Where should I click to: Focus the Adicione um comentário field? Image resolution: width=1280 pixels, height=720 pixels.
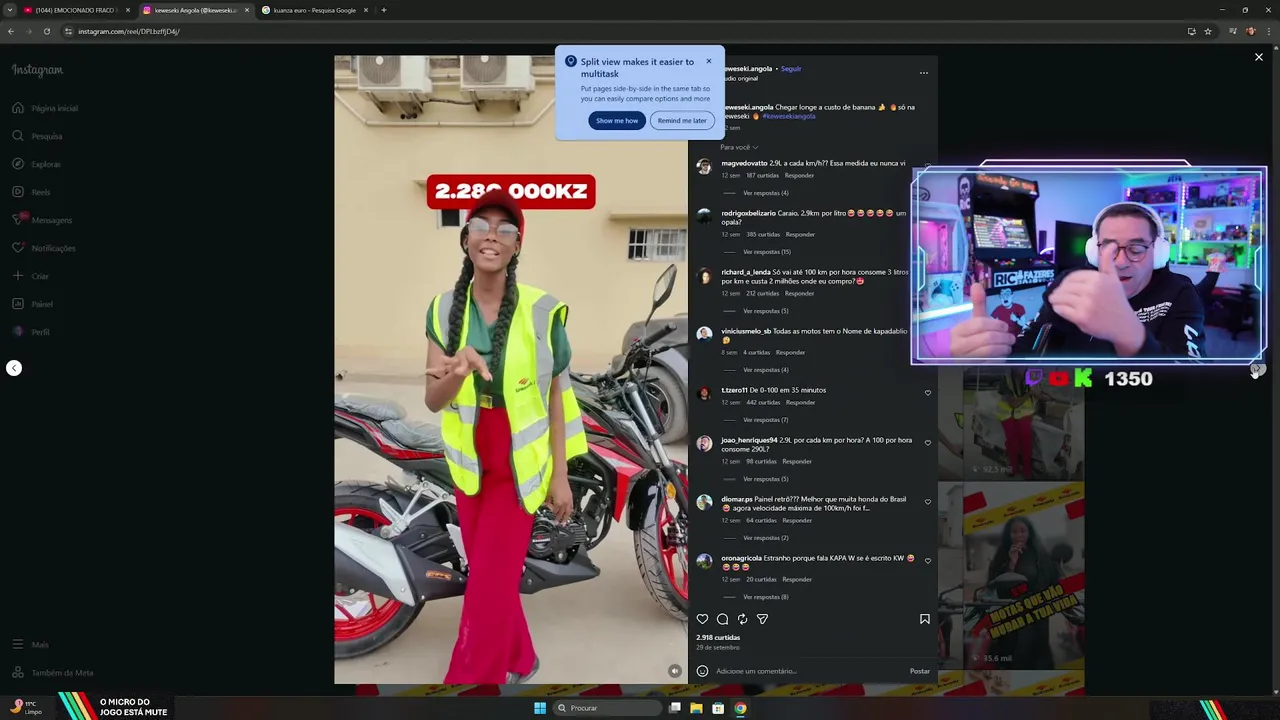(x=810, y=671)
